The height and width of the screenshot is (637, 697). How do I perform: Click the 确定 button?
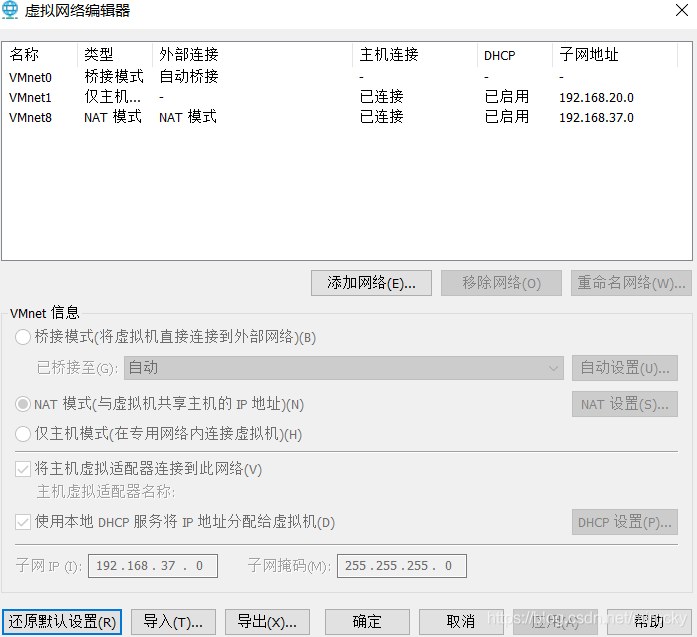tap(367, 621)
